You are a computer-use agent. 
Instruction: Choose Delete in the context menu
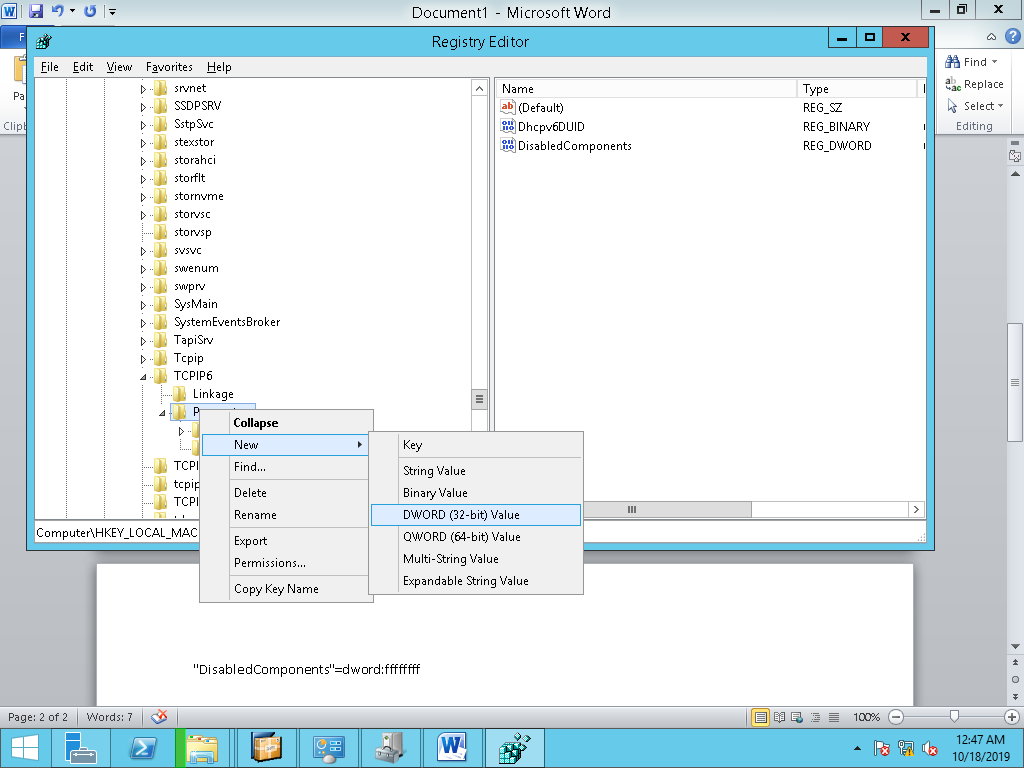coord(286,493)
